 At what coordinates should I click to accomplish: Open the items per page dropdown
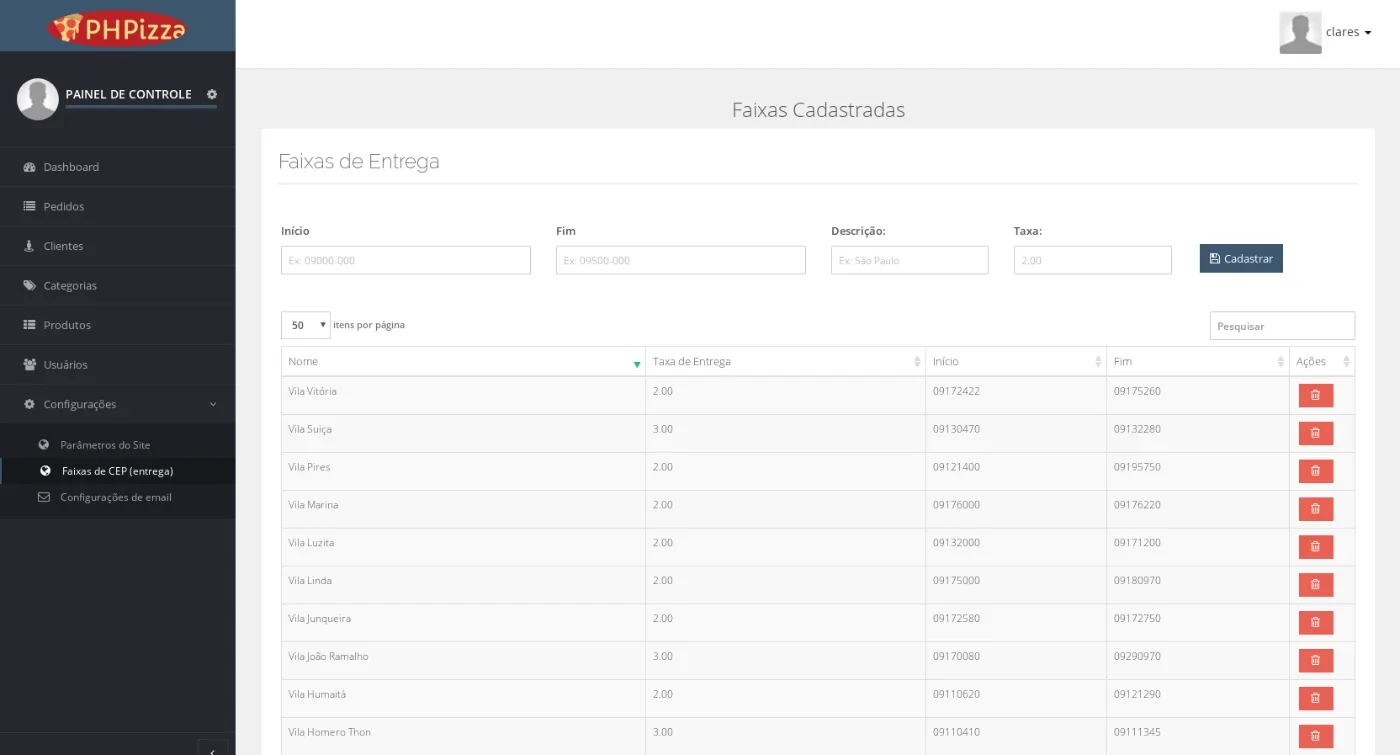305,325
